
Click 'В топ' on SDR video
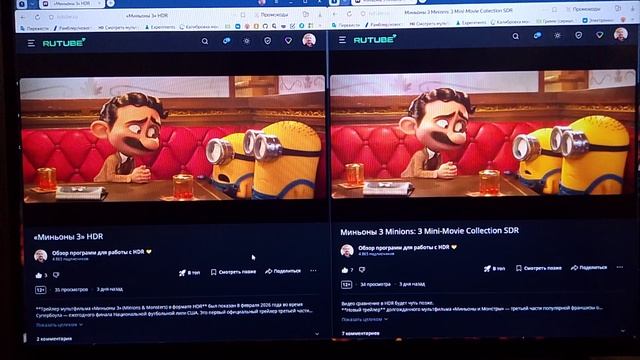[x=494, y=268]
